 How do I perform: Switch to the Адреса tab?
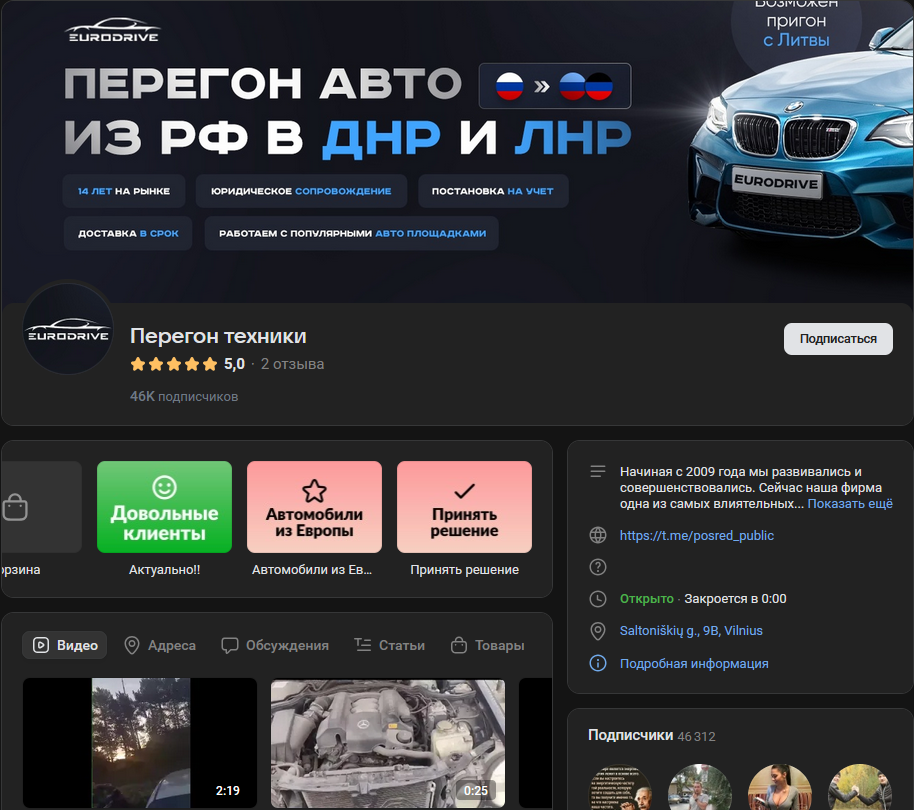point(160,645)
